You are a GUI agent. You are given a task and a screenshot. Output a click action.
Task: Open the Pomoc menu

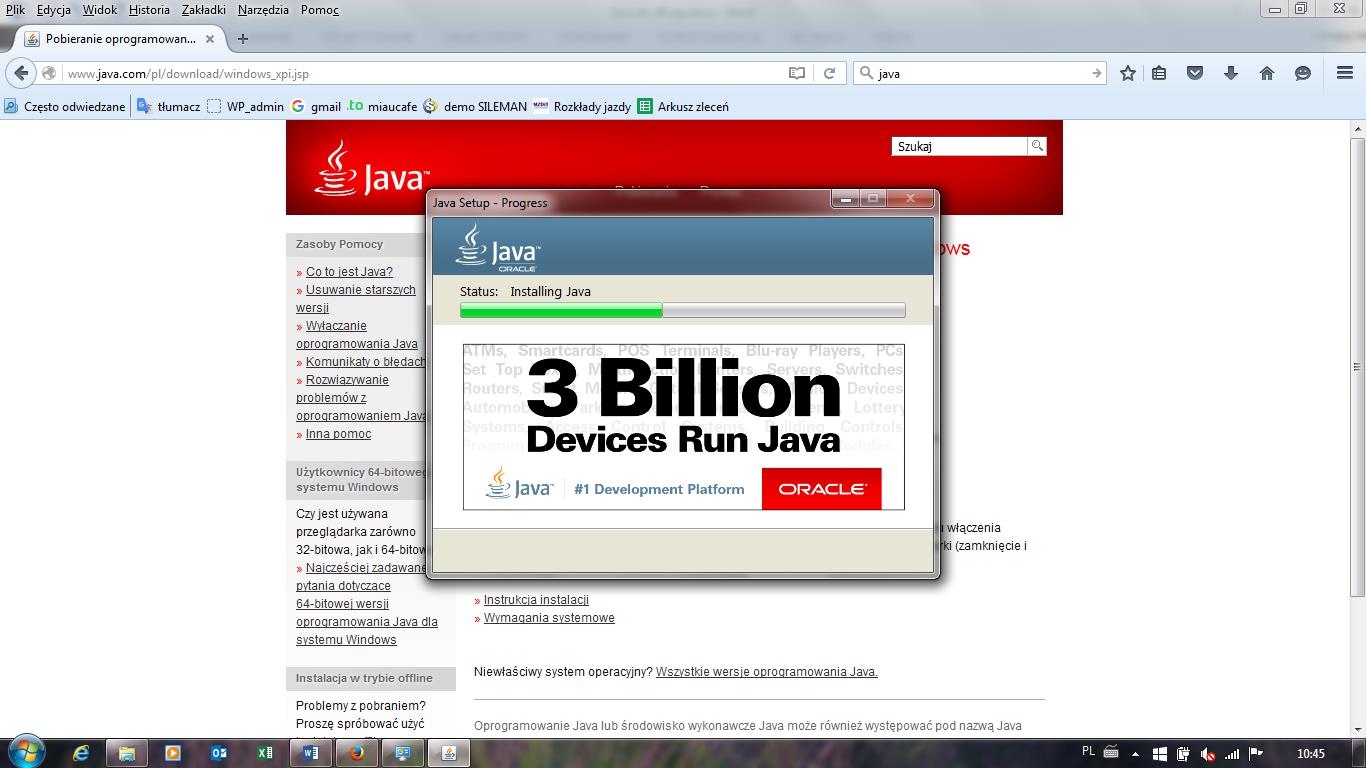point(320,10)
